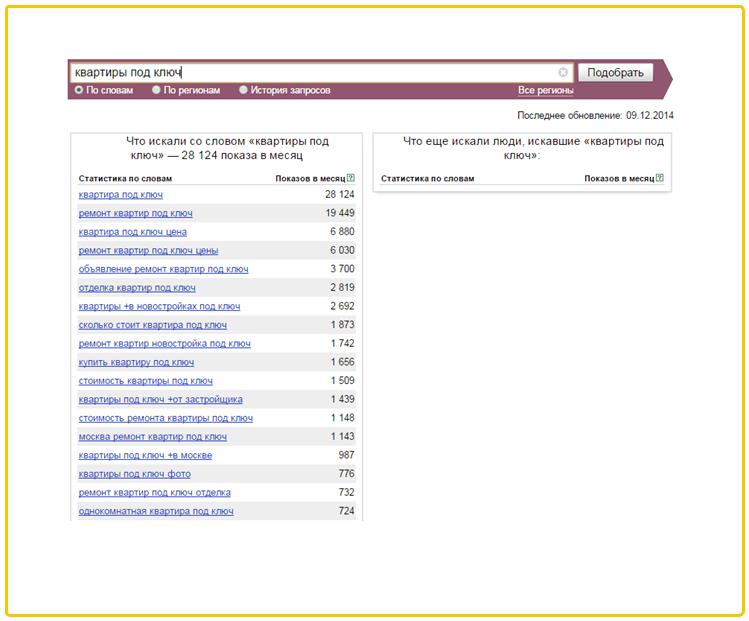Click "купить квартиру под ключ" link

click(x=136, y=362)
